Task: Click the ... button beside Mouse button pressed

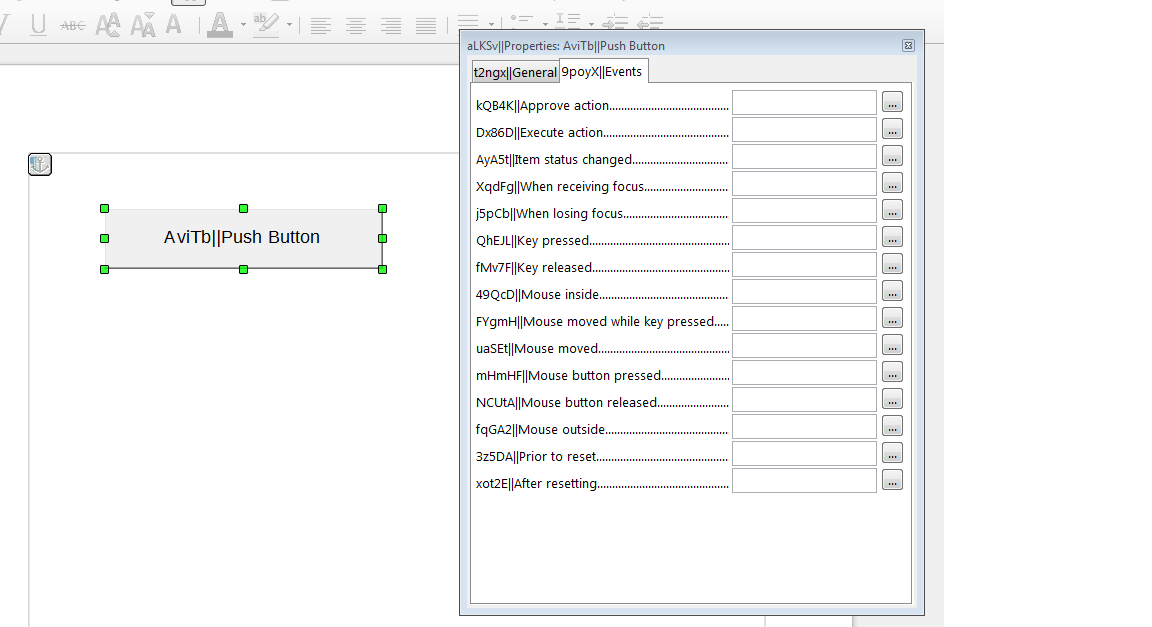Action: click(x=893, y=372)
